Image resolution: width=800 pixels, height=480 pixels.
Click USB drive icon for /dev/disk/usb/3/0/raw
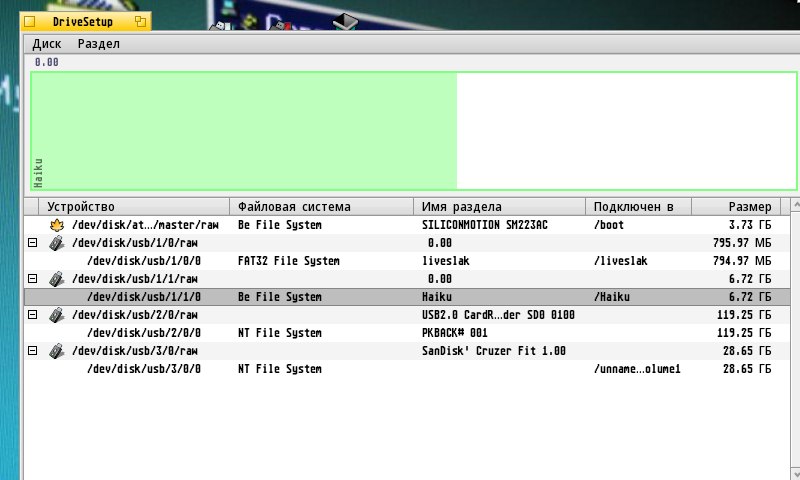[57, 351]
